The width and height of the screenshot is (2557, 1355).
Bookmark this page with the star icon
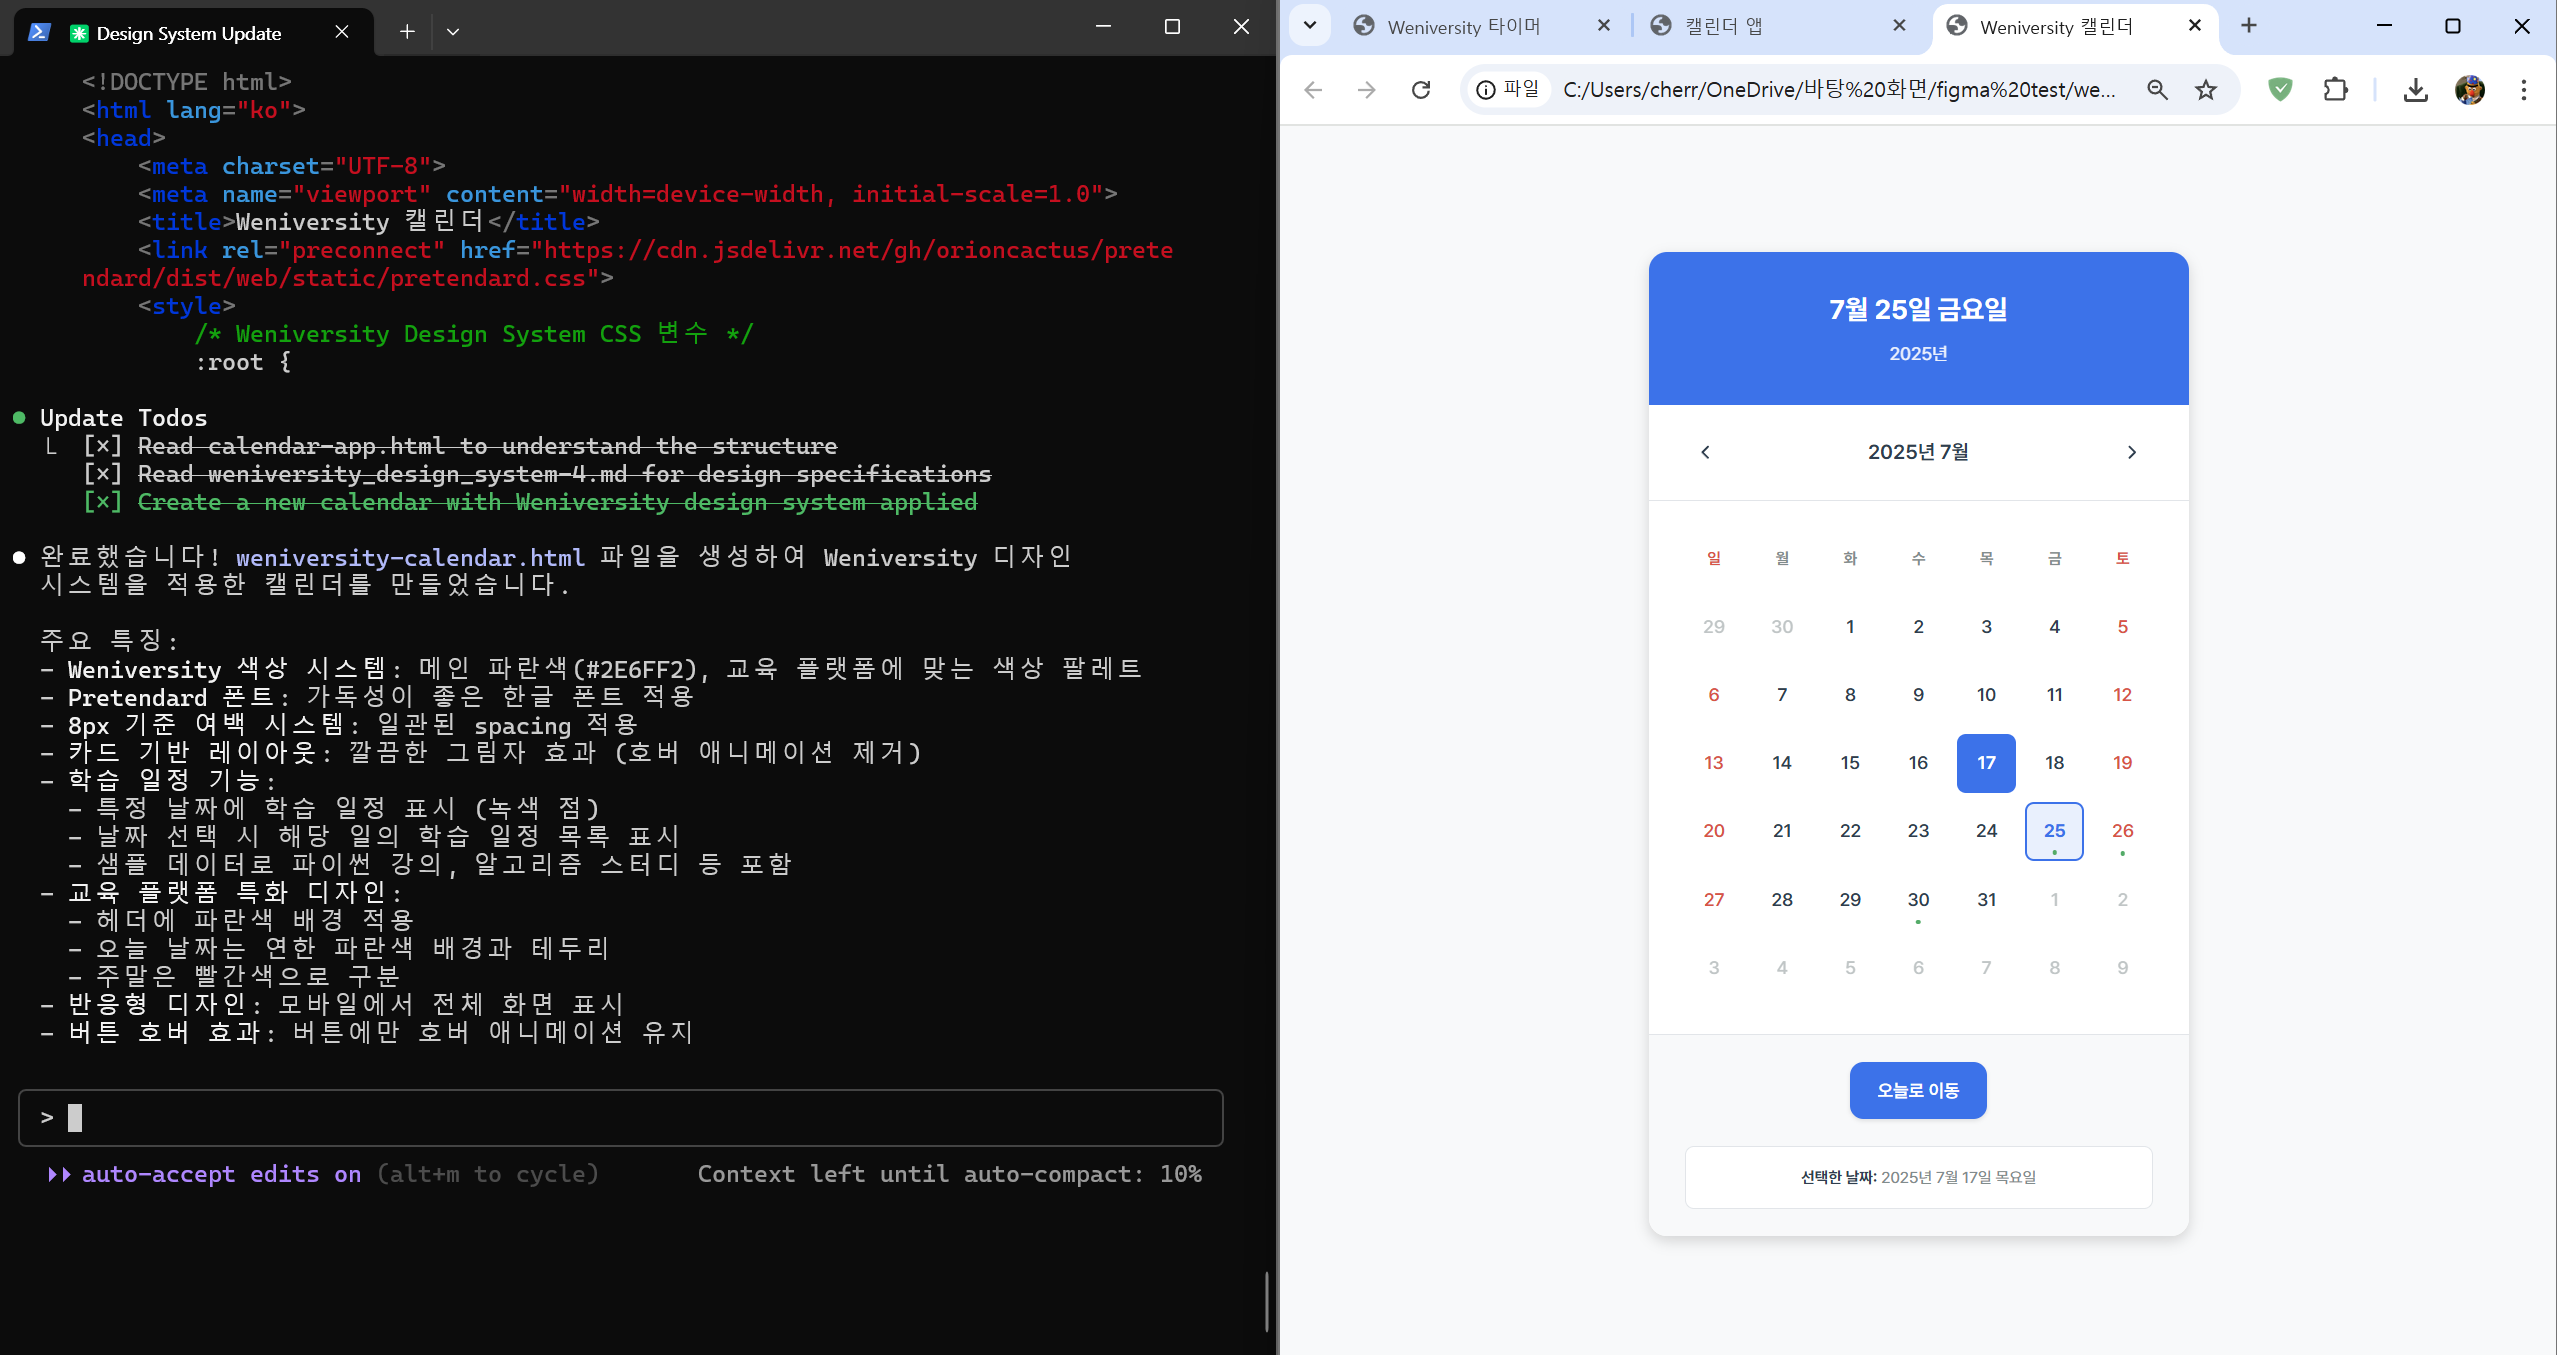2205,90
